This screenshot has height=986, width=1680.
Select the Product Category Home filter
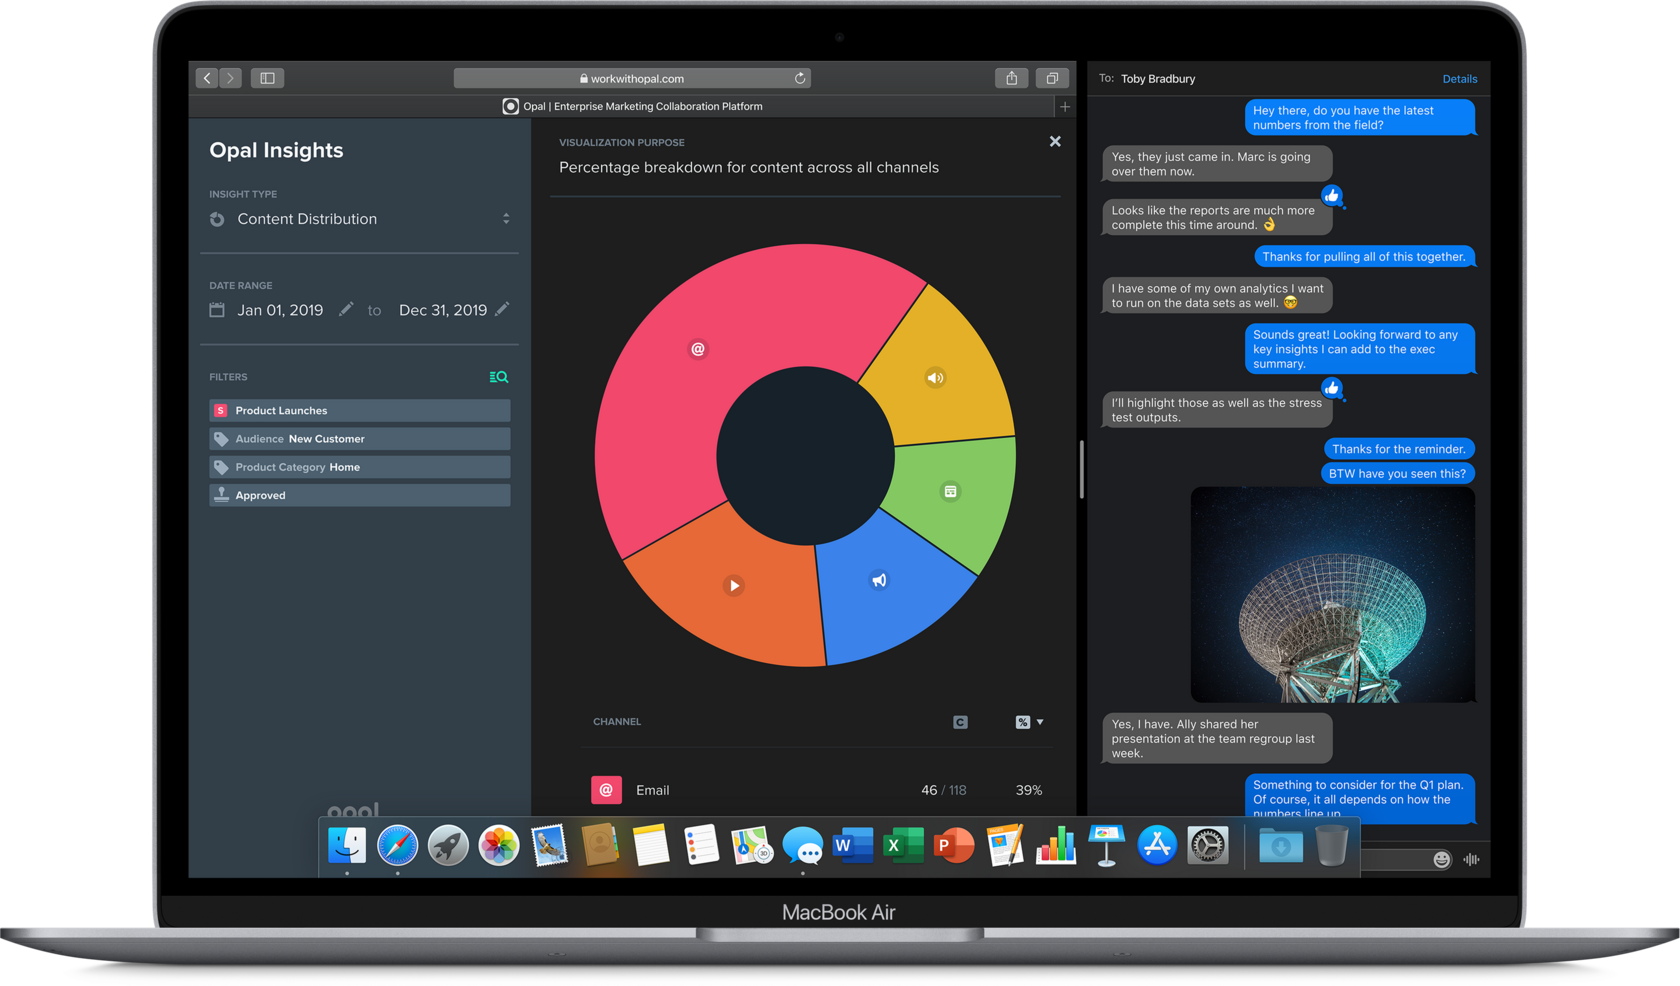[360, 467]
